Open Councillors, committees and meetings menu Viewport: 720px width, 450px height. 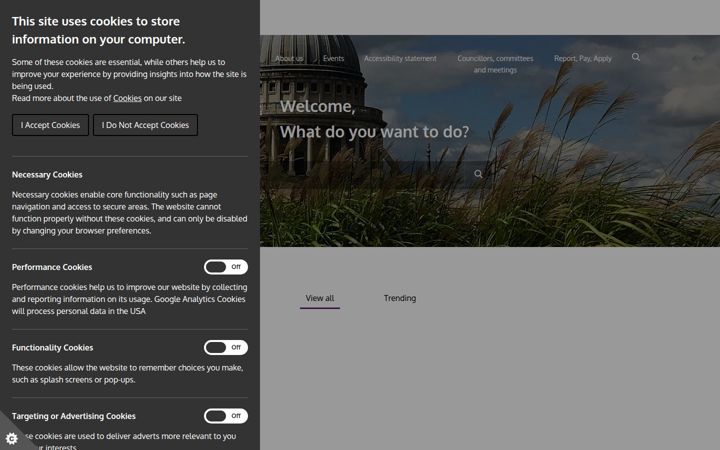(495, 64)
